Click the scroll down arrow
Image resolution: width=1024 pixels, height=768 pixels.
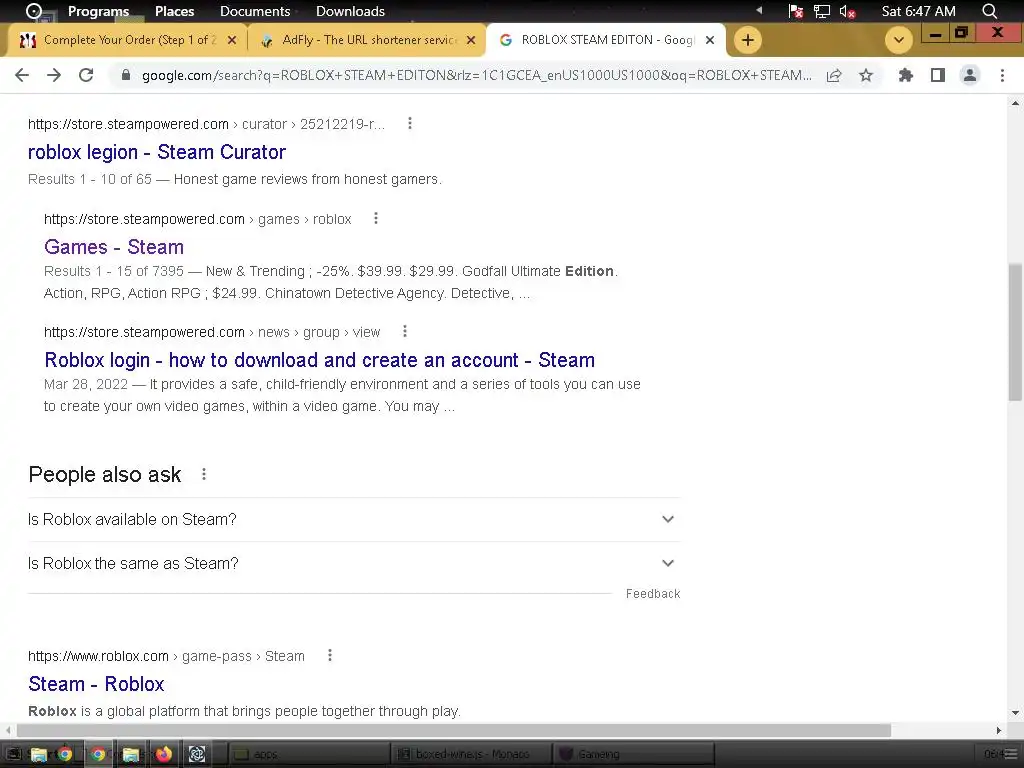(1016, 713)
